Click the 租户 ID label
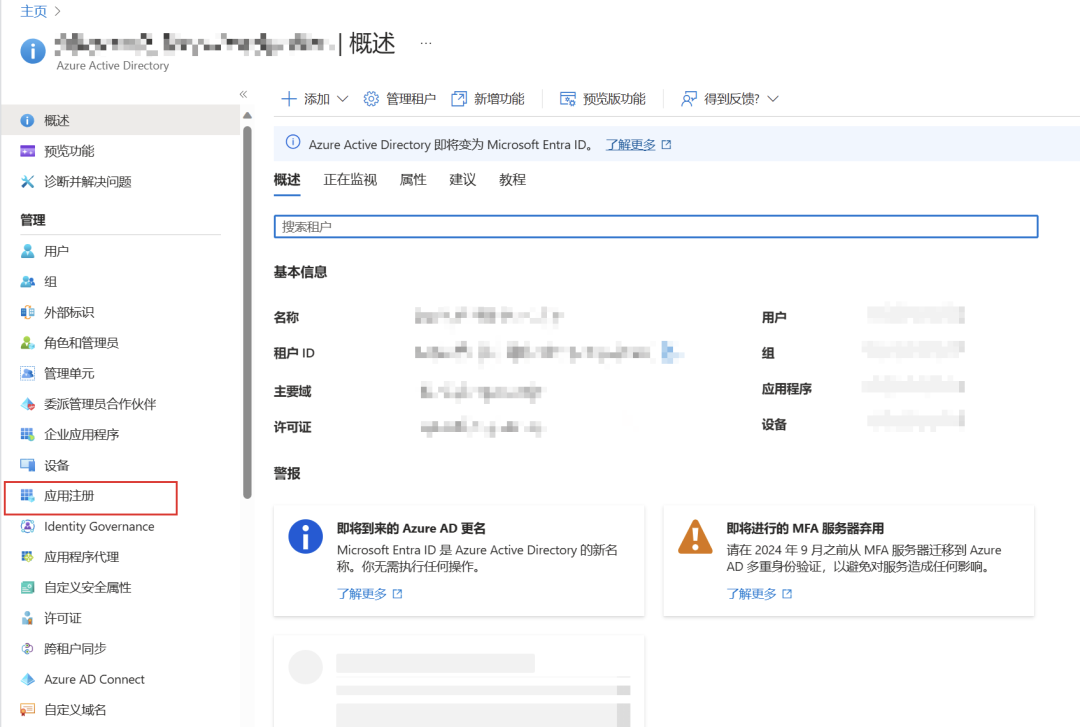 pos(294,353)
